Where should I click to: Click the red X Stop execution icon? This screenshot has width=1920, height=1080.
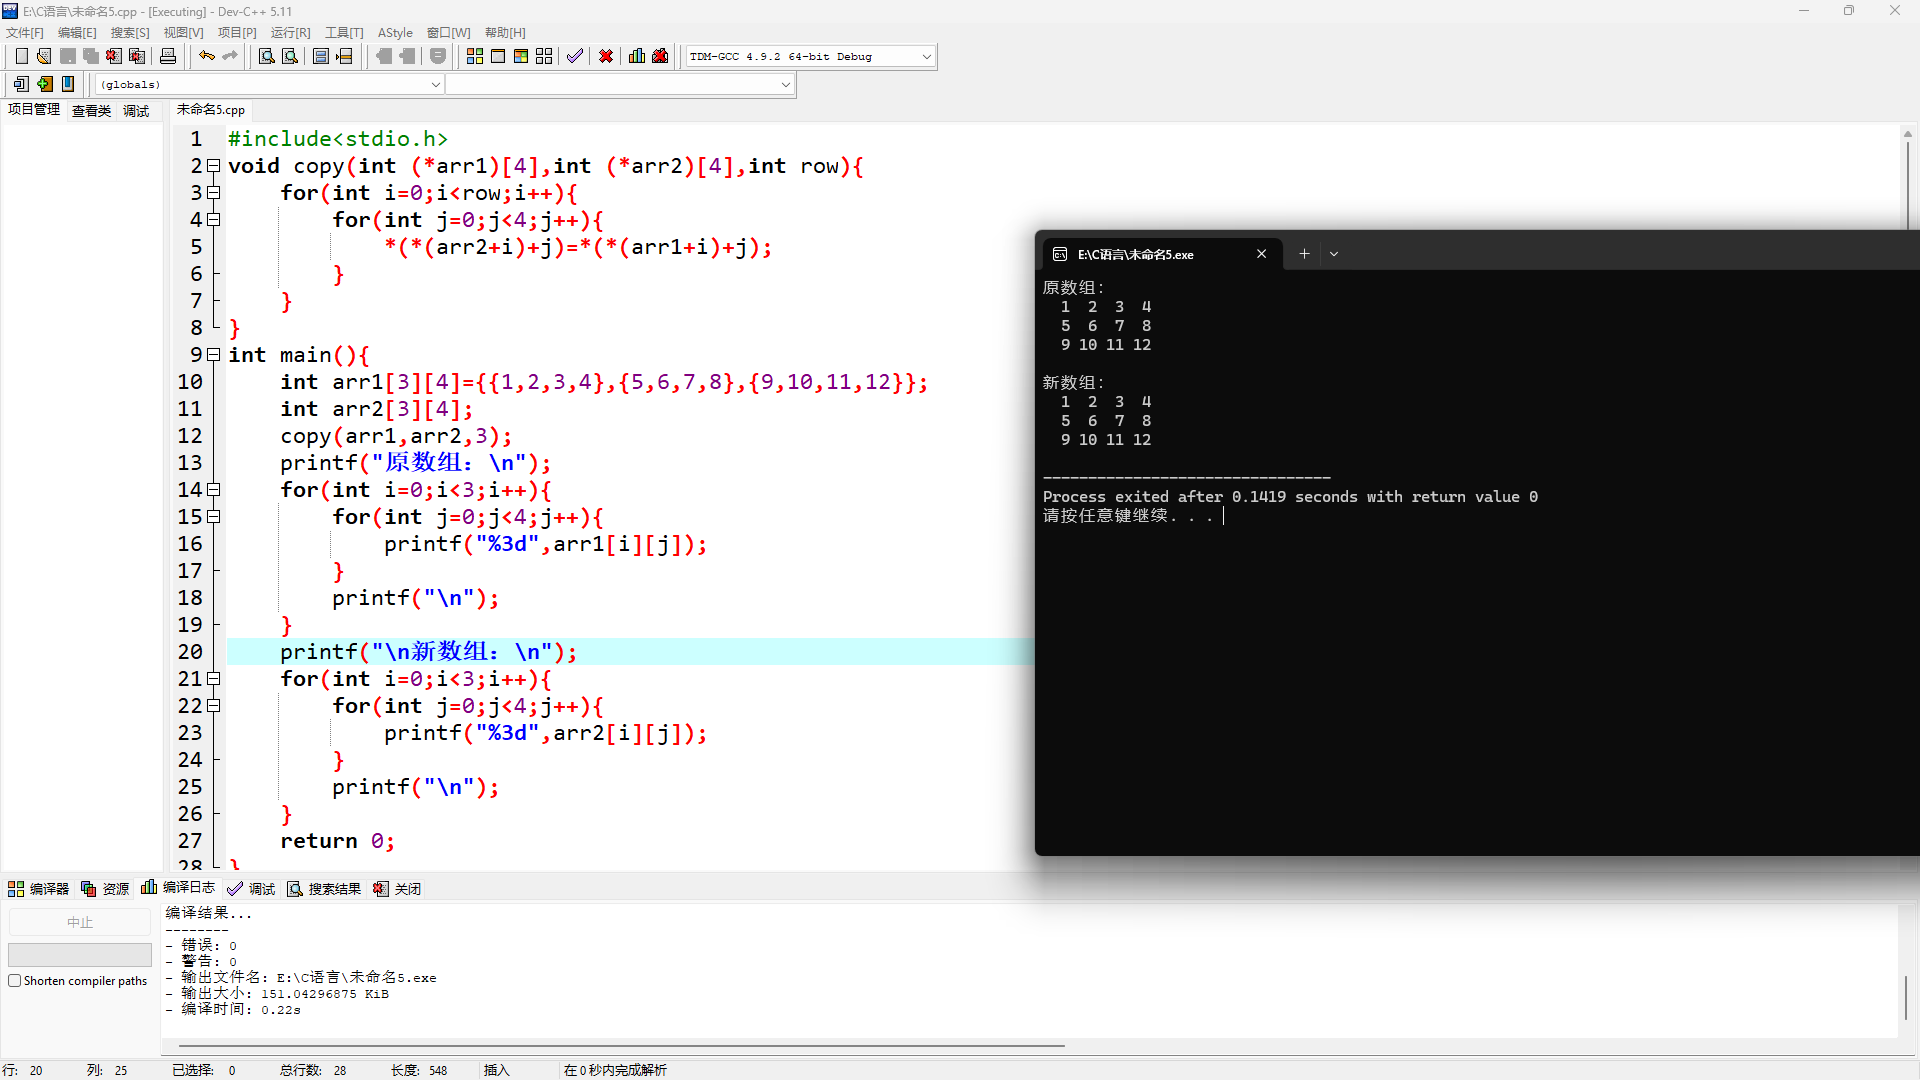pyautogui.click(x=606, y=57)
